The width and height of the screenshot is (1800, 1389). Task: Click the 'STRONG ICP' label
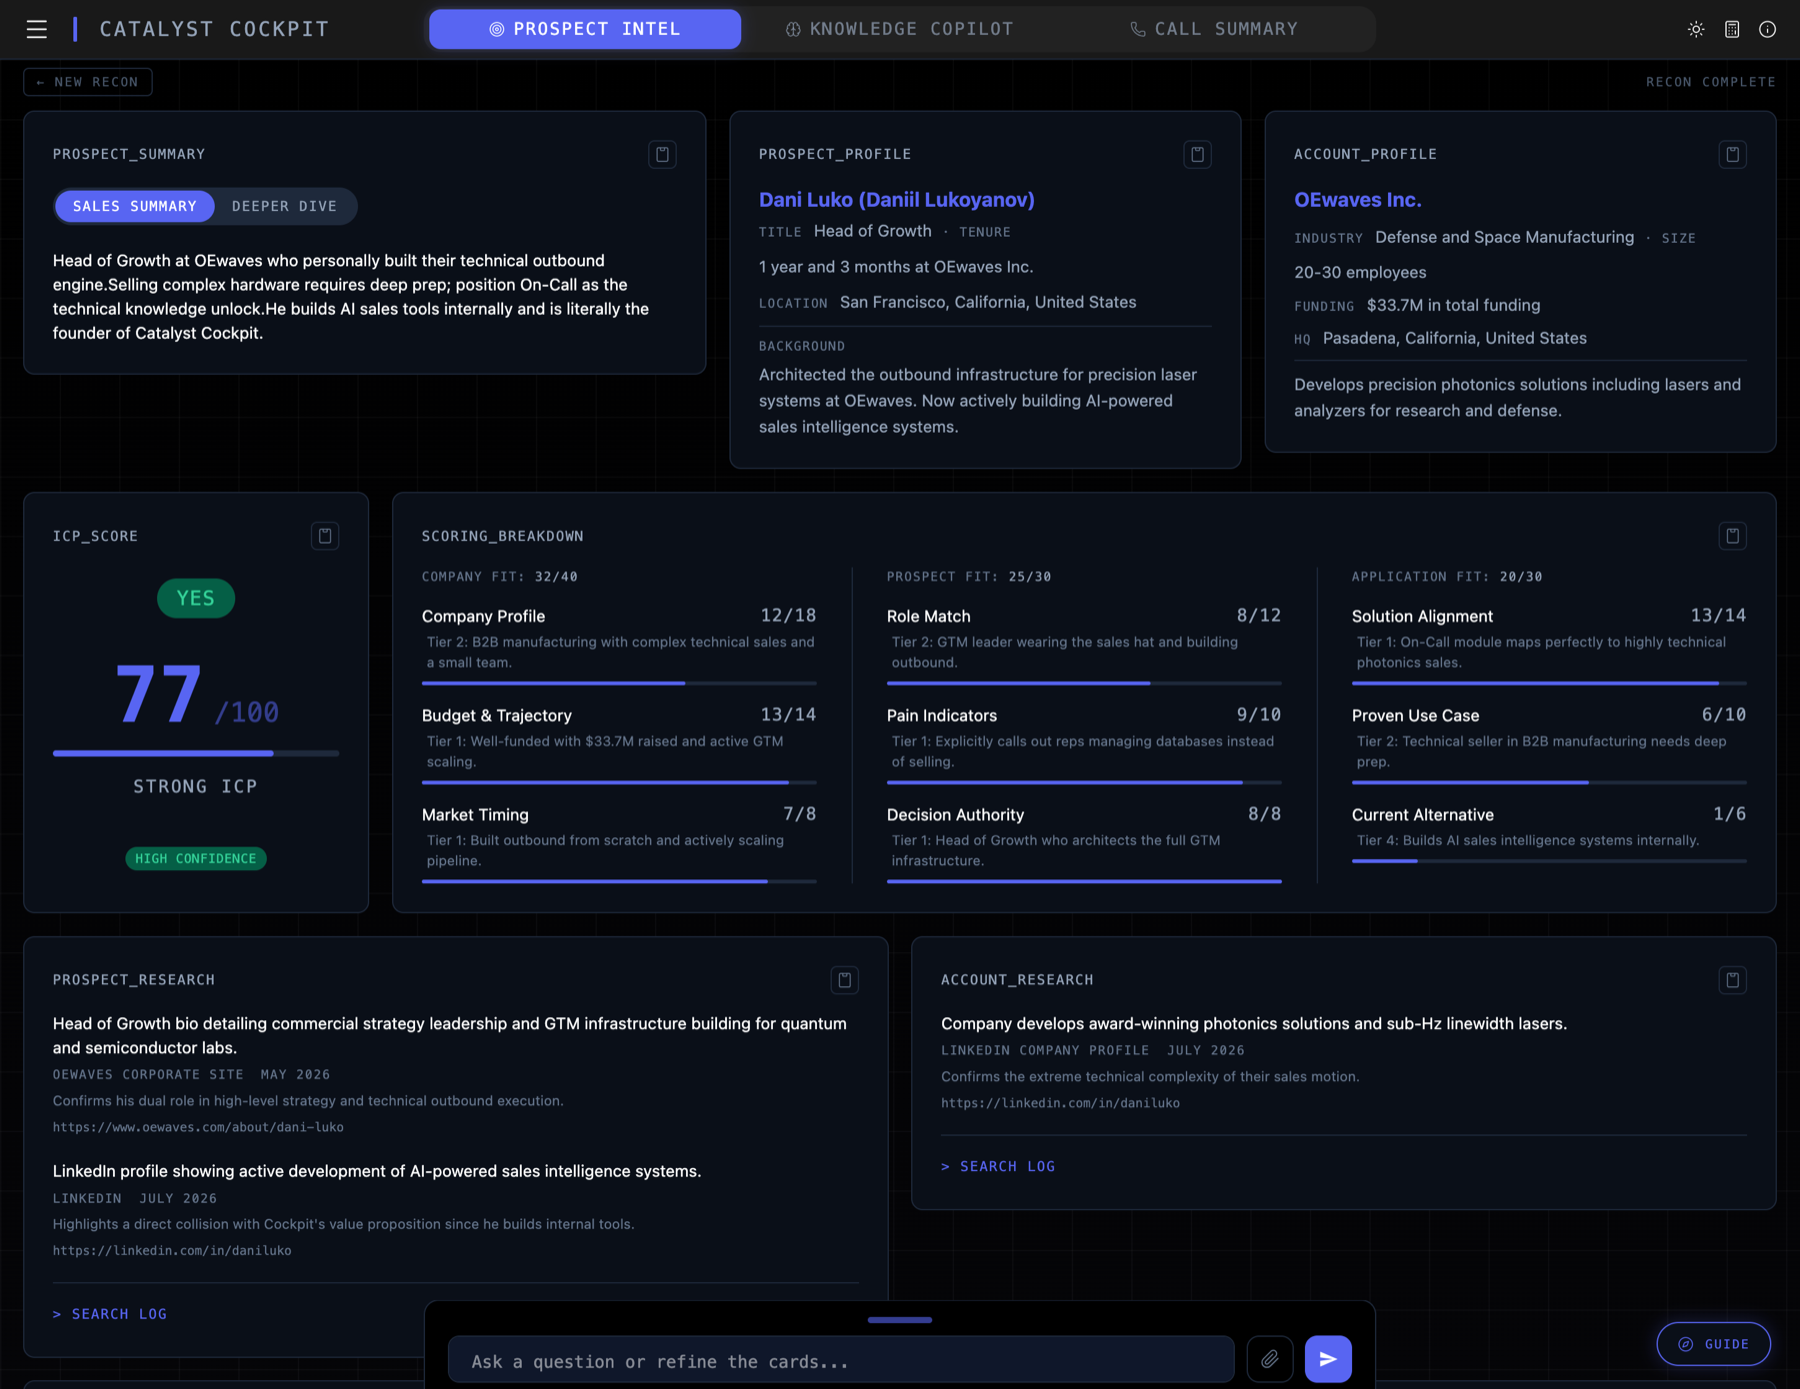(196, 787)
